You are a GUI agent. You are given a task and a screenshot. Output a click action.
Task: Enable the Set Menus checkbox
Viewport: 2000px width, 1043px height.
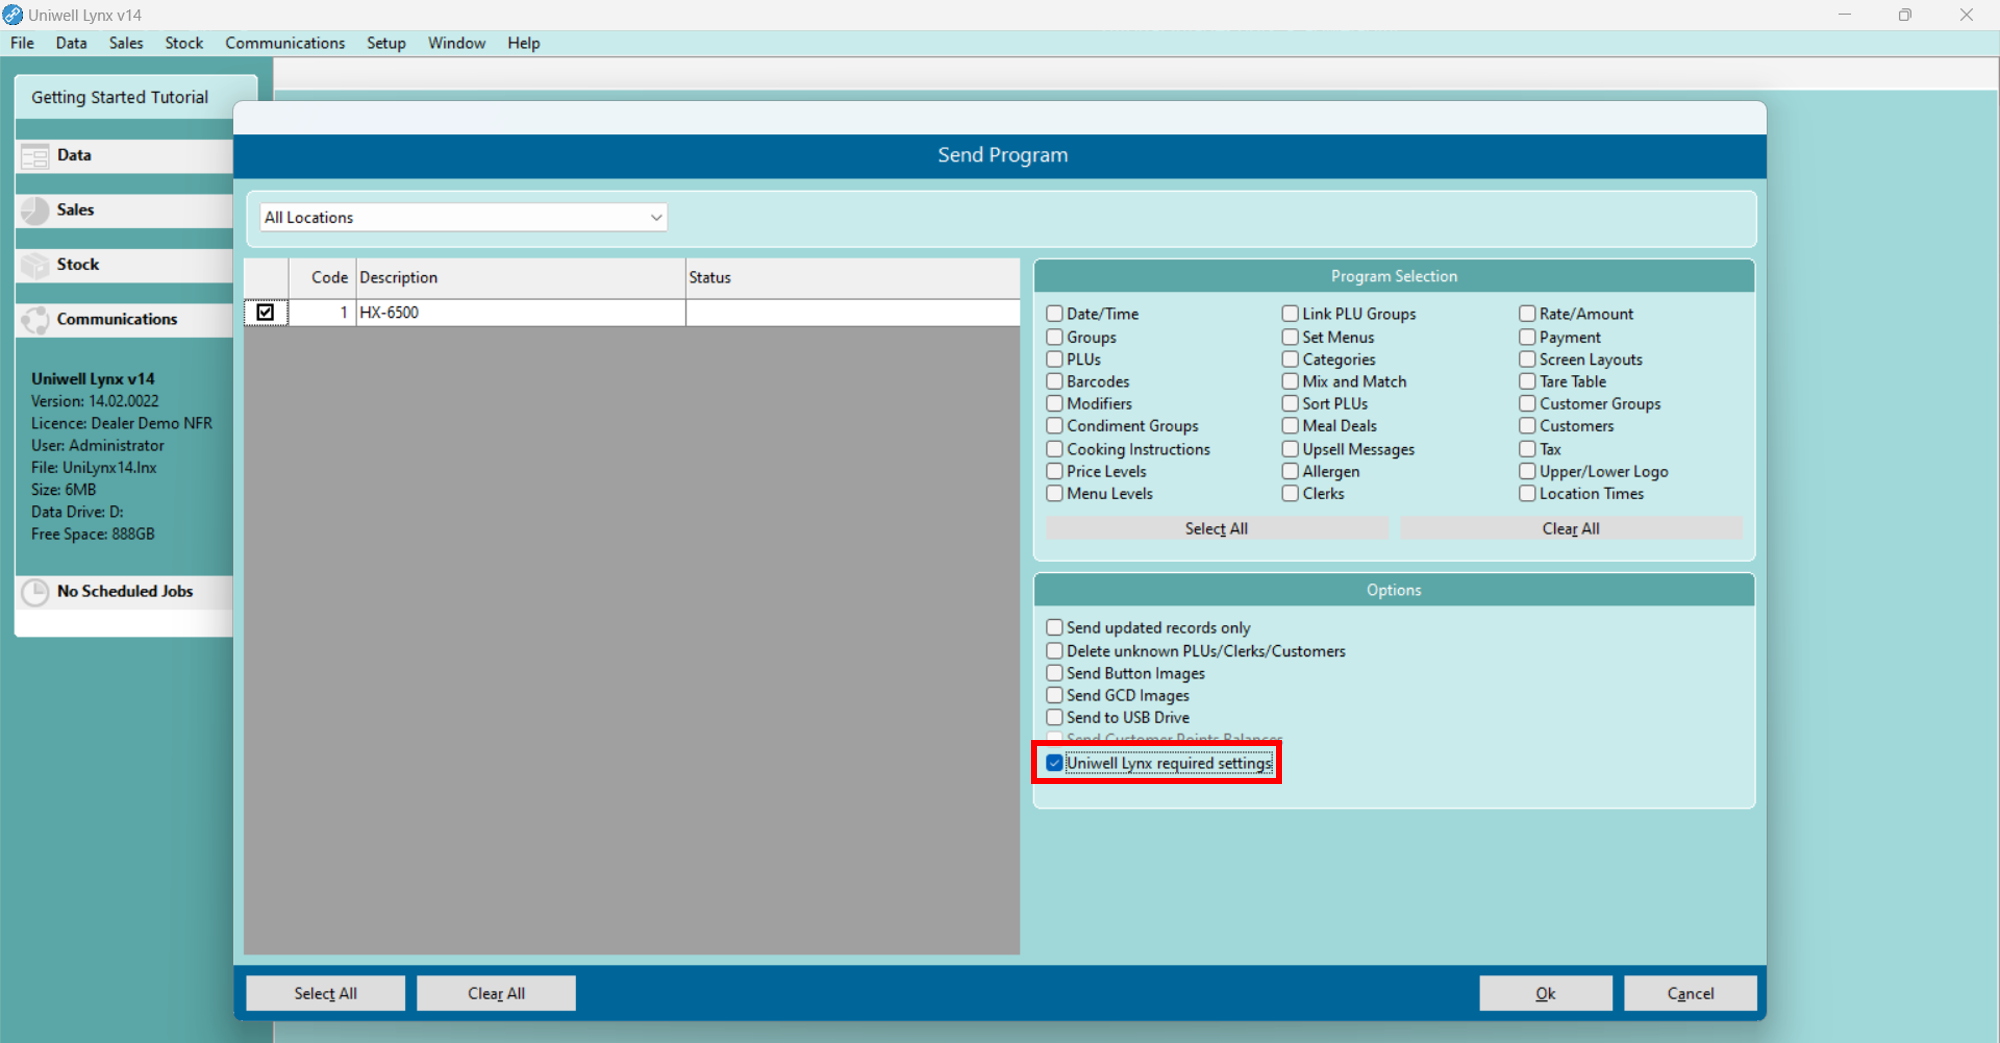click(x=1290, y=337)
